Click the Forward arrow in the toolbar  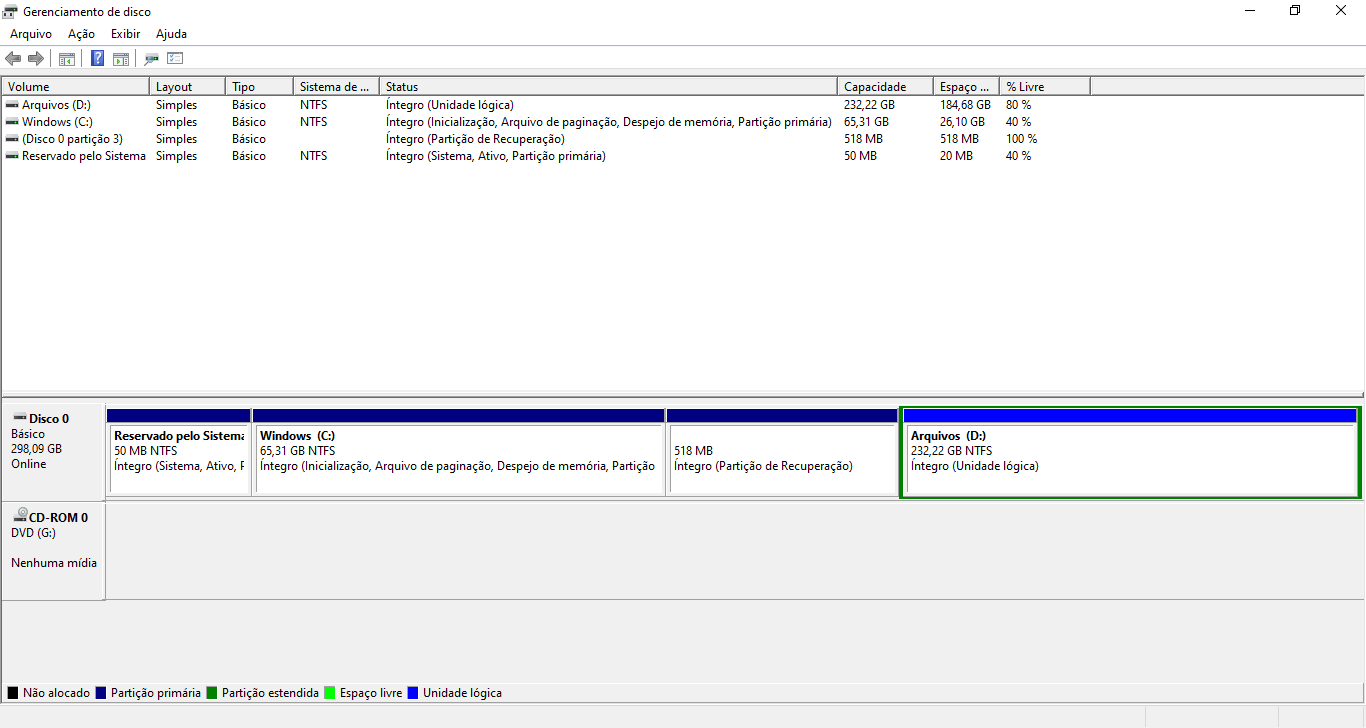coord(36,59)
